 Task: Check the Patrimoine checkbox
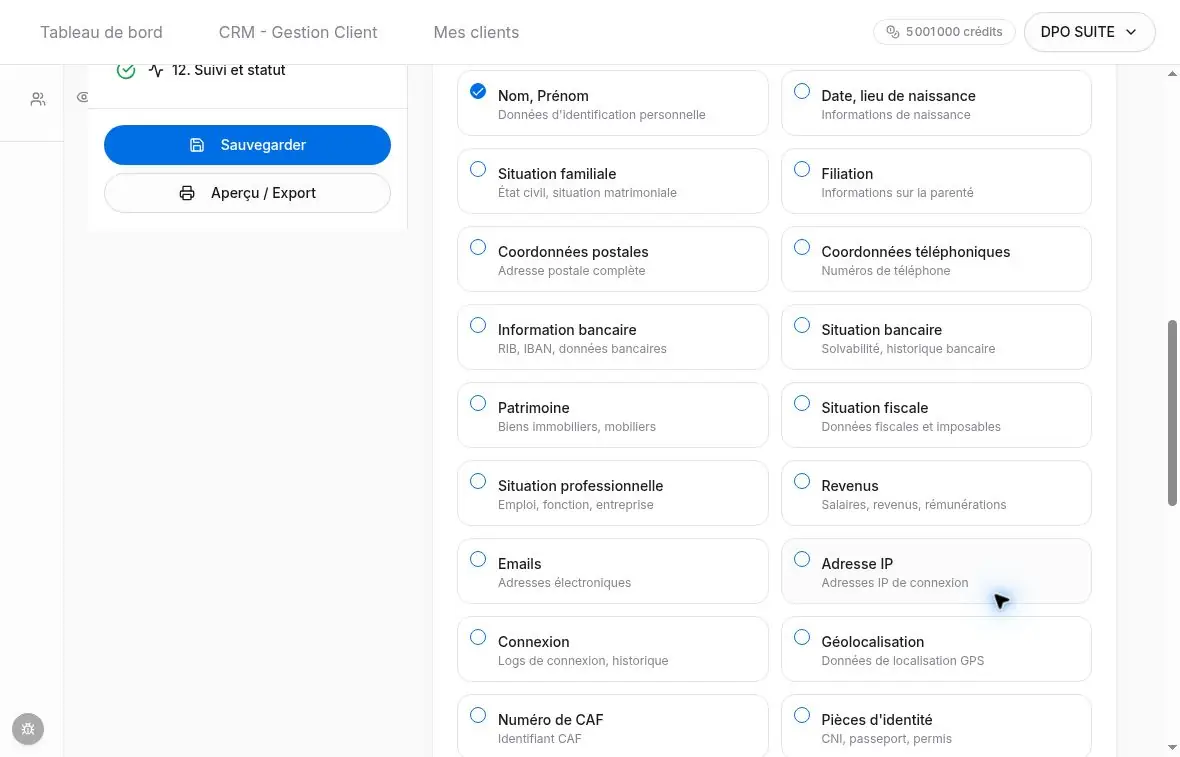tap(478, 403)
